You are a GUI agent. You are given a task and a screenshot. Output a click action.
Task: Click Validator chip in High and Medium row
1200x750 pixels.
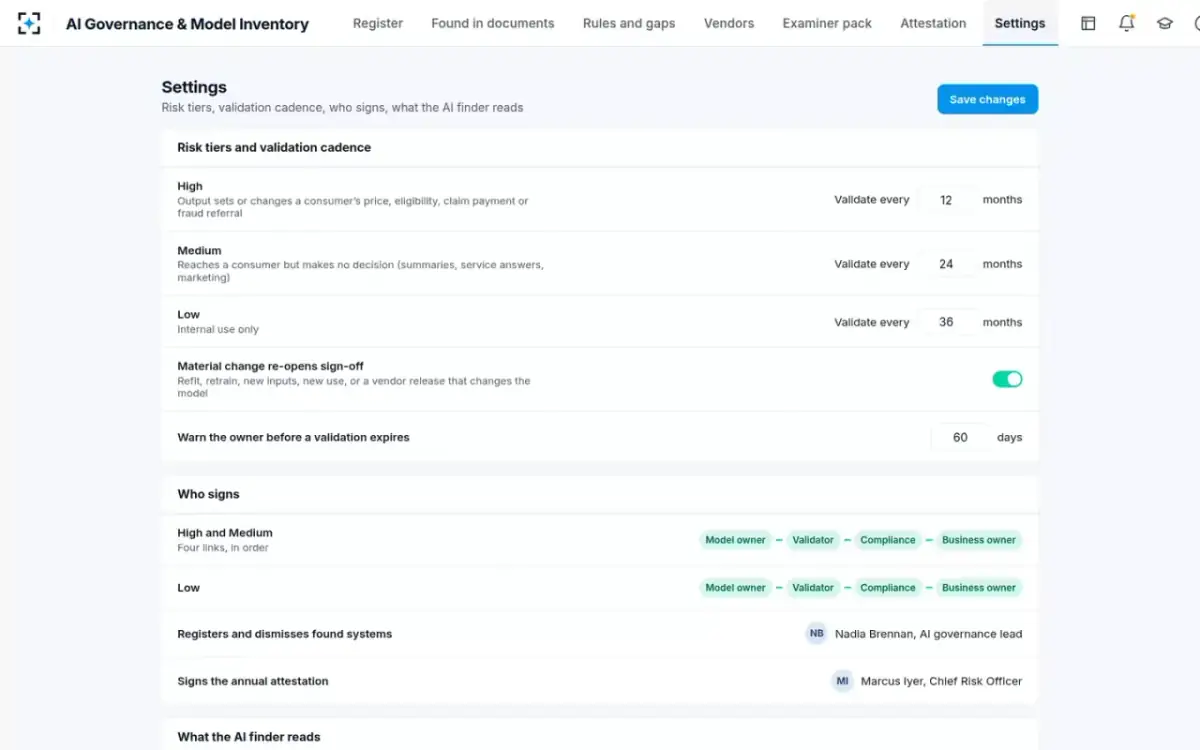tap(813, 540)
